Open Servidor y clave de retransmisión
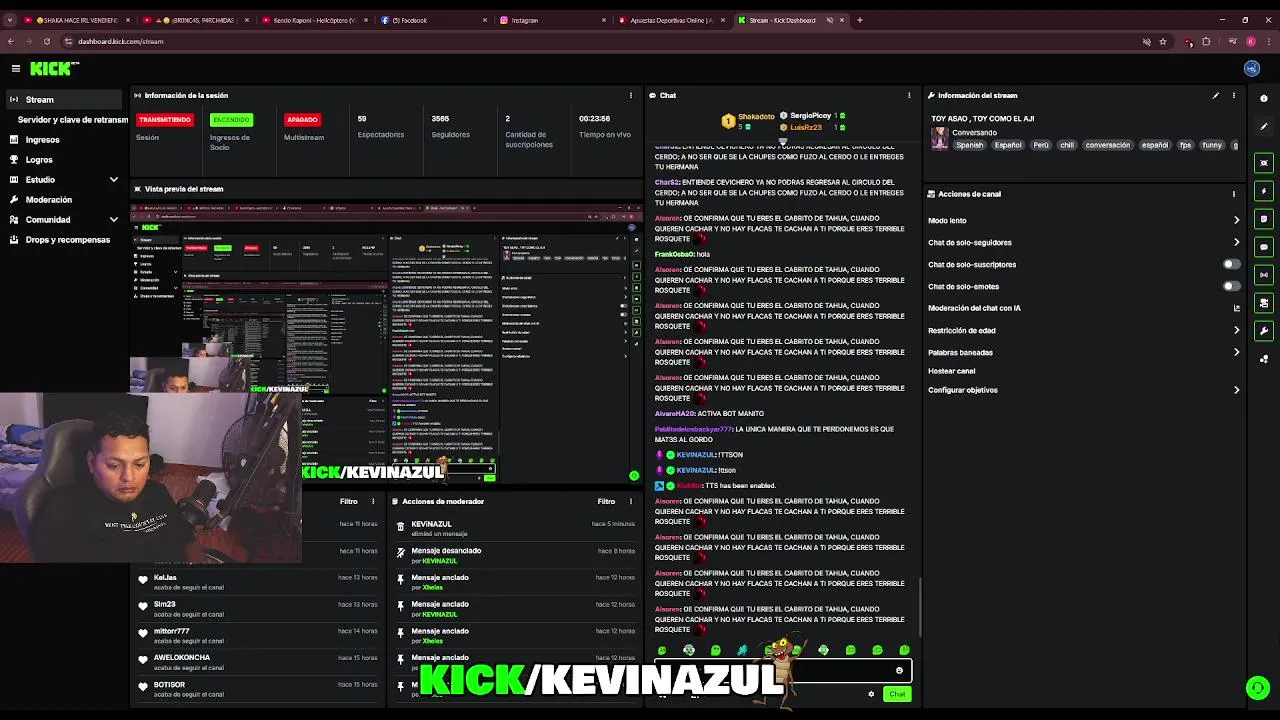The width and height of the screenshot is (1280, 720). coord(72,119)
